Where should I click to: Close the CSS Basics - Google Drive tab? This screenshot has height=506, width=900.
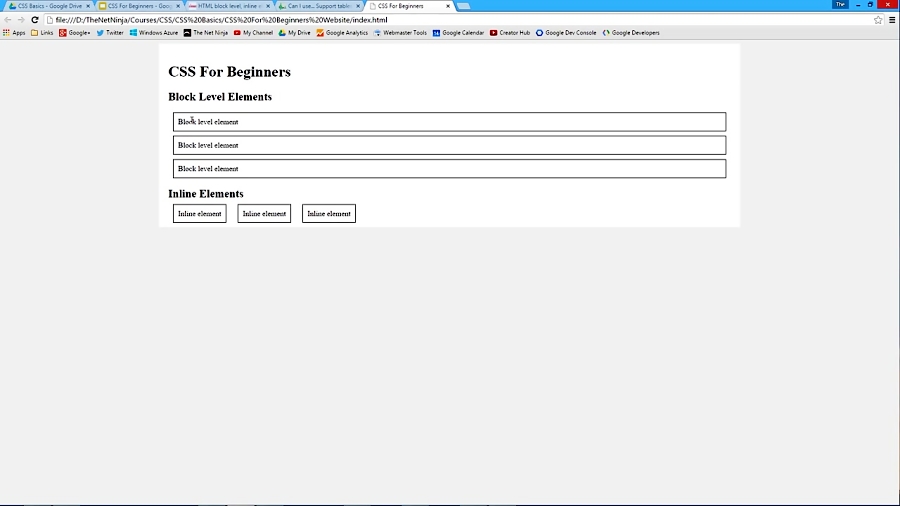coord(88,6)
